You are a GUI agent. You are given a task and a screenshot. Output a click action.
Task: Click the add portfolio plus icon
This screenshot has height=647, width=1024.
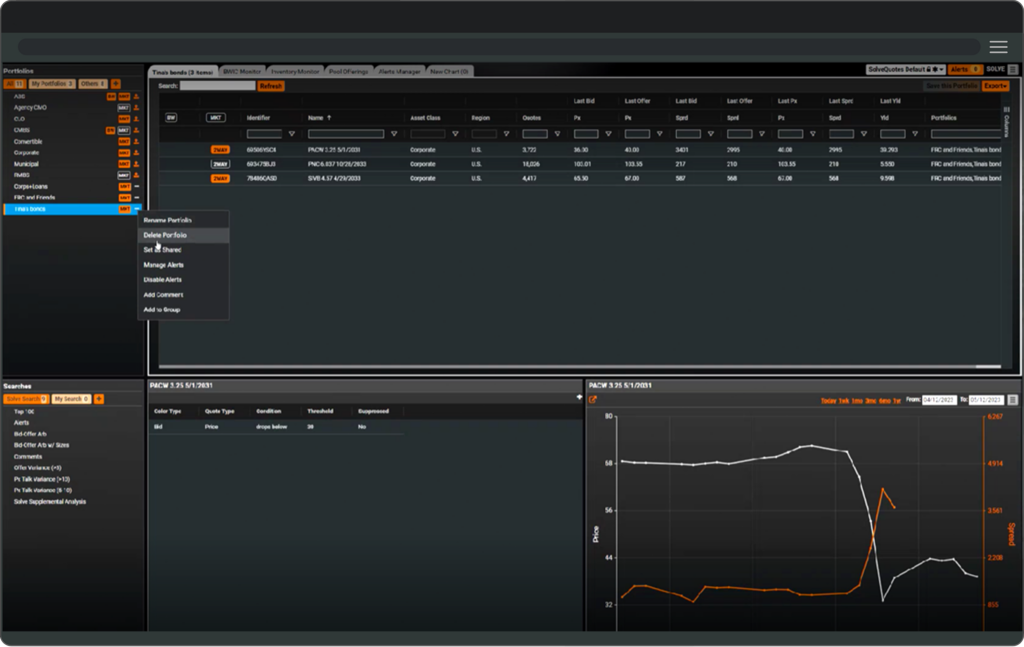pos(116,84)
